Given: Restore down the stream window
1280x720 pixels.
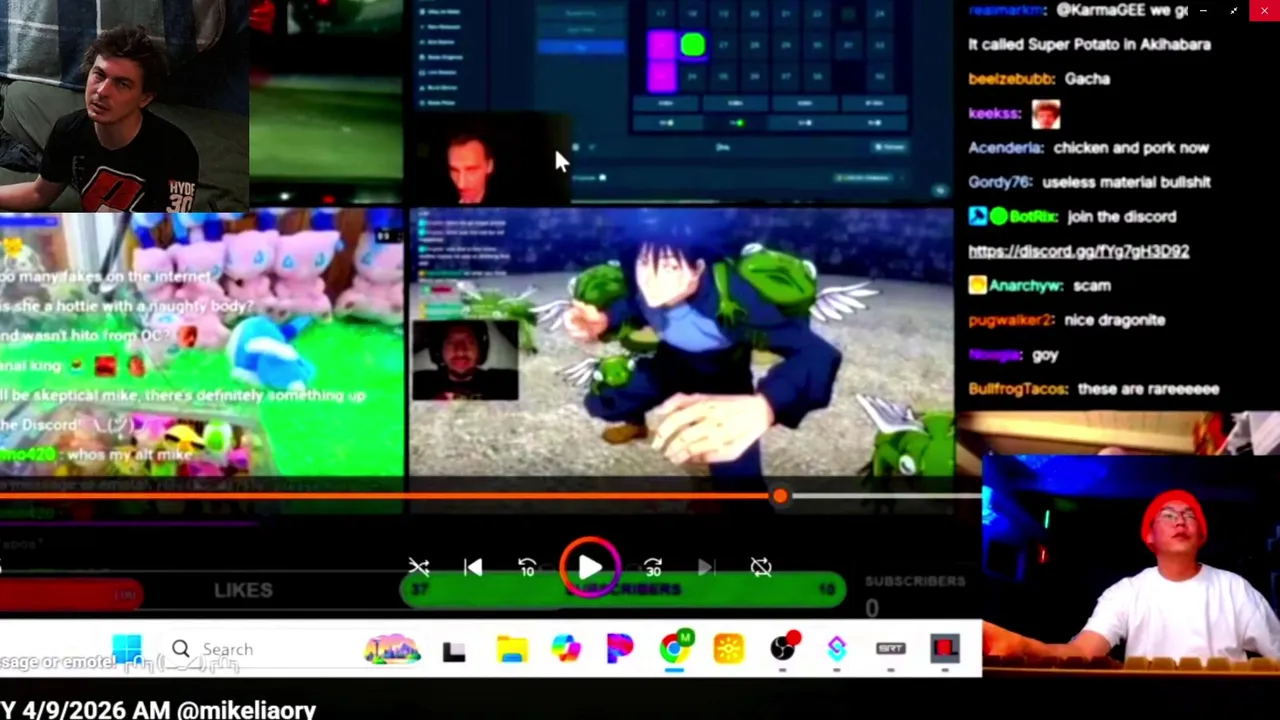Looking at the screenshot, I should tap(1234, 11).
